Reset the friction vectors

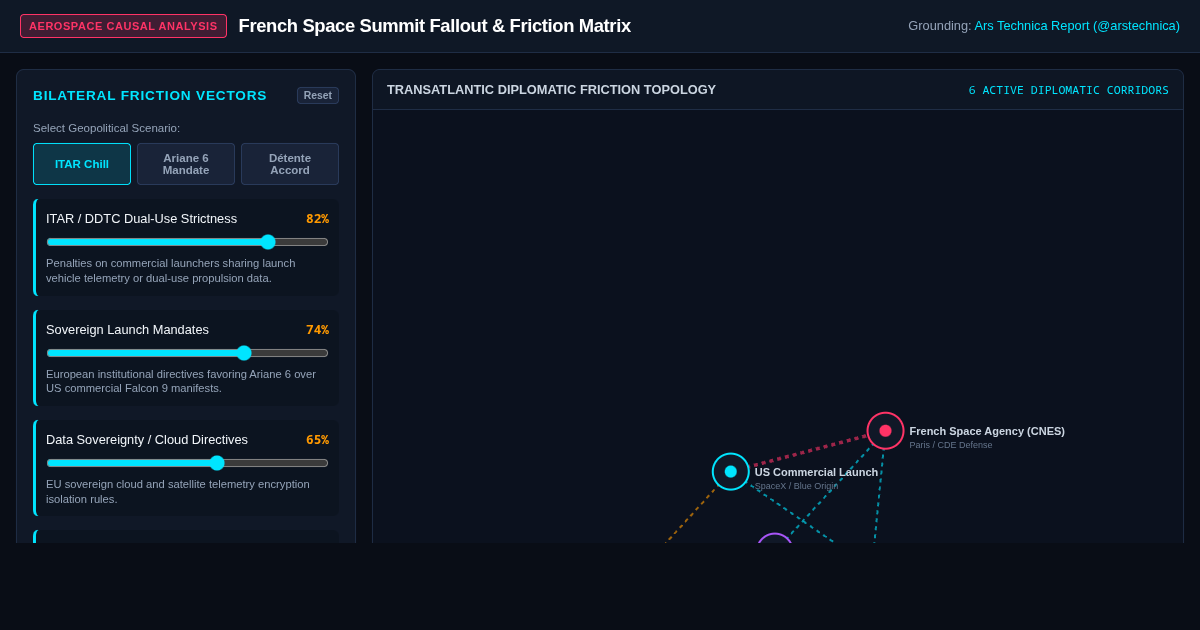point(318,95)
